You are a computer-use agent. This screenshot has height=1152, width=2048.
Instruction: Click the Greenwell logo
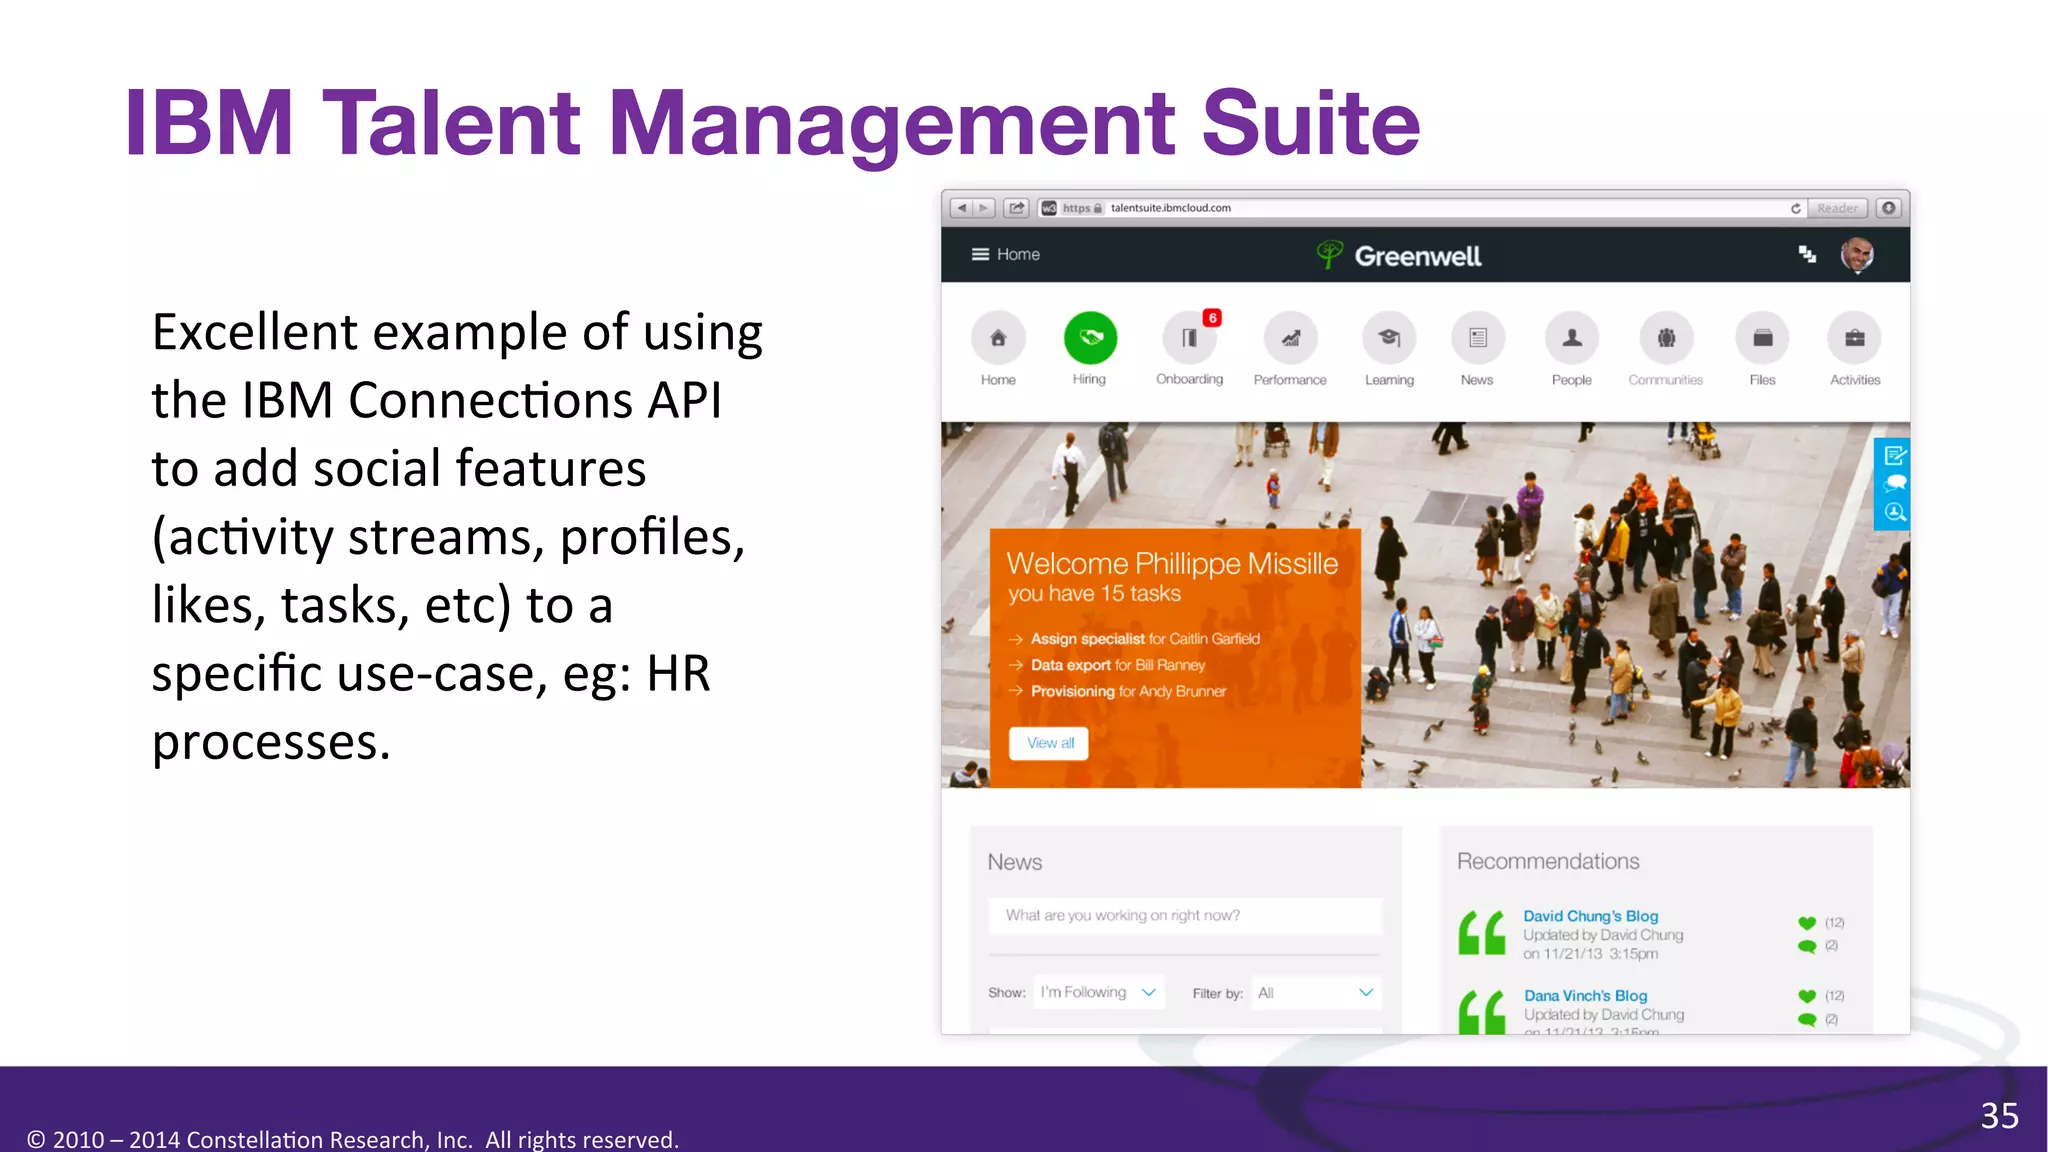pos(1398,255)
